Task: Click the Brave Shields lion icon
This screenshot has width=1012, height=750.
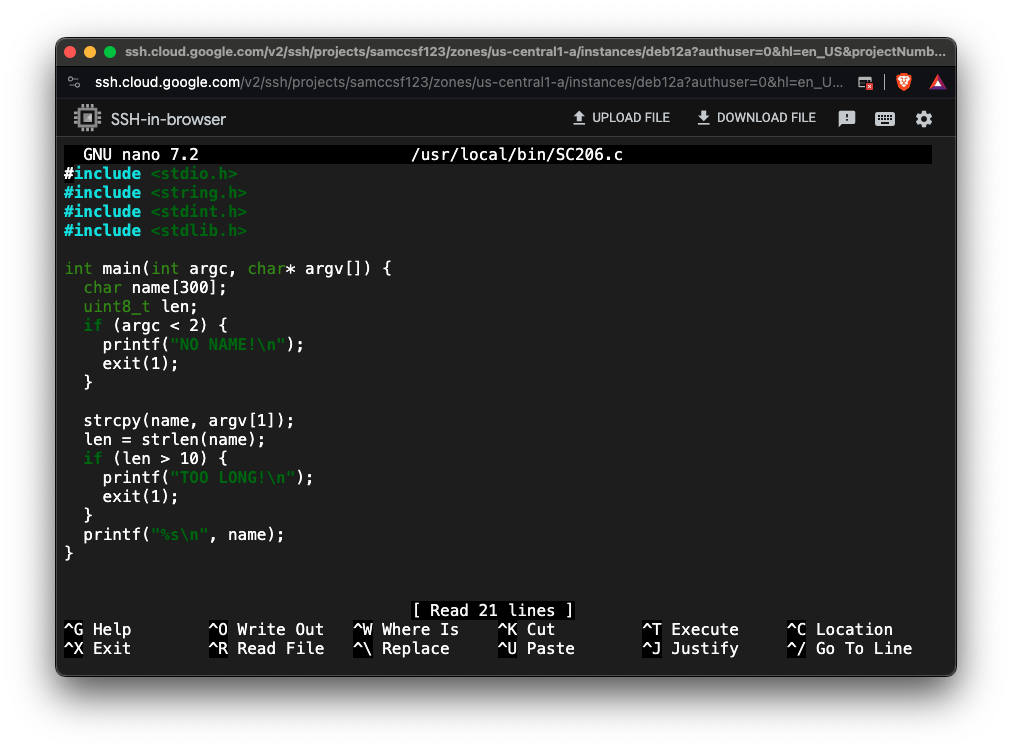Action: 904,82
